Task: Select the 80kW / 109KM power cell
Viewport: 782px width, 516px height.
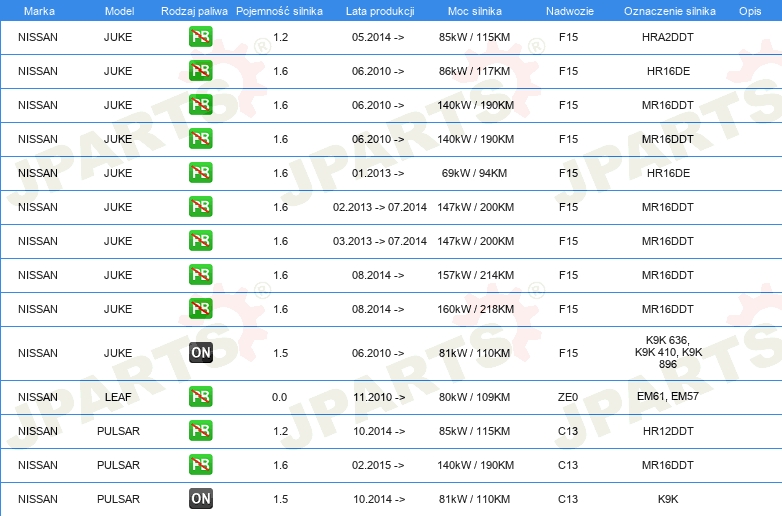Action: [474, 397]
